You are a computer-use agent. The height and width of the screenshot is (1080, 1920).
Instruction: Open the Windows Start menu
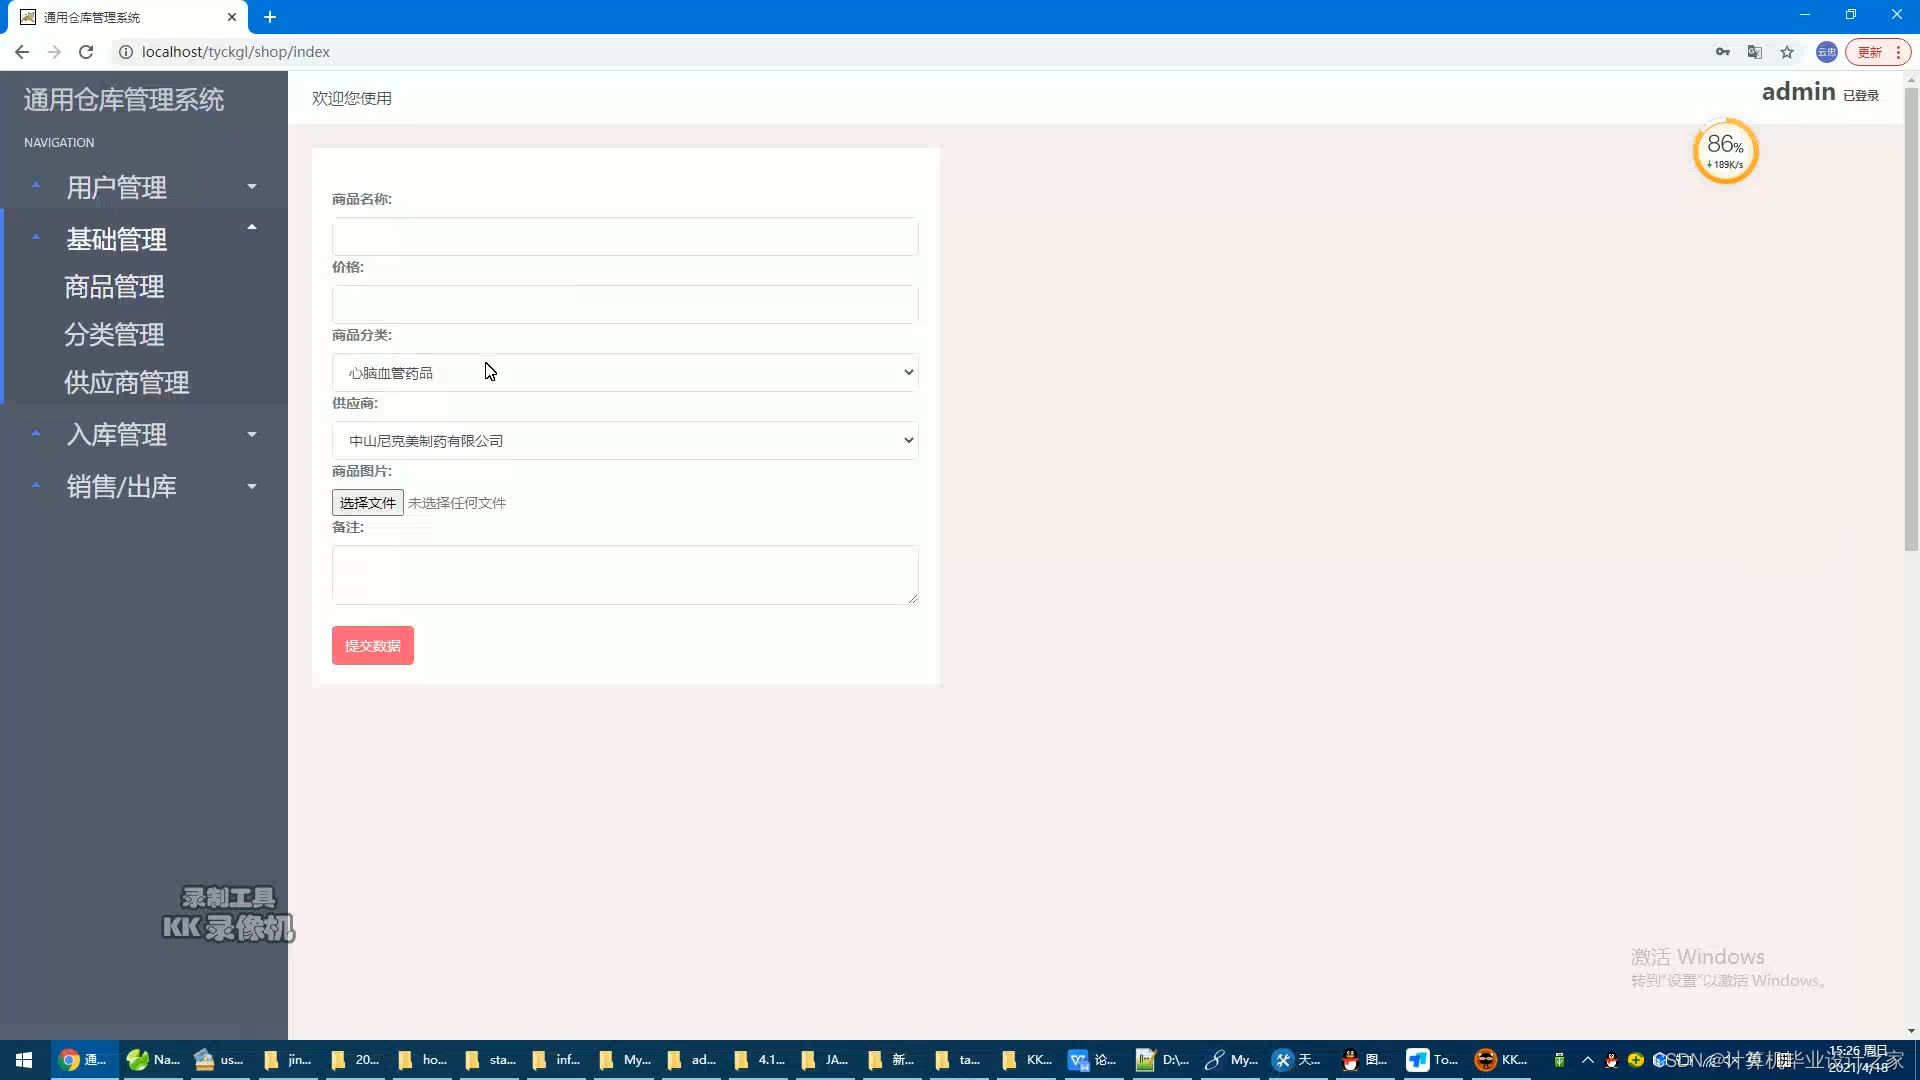(22, 1060)
